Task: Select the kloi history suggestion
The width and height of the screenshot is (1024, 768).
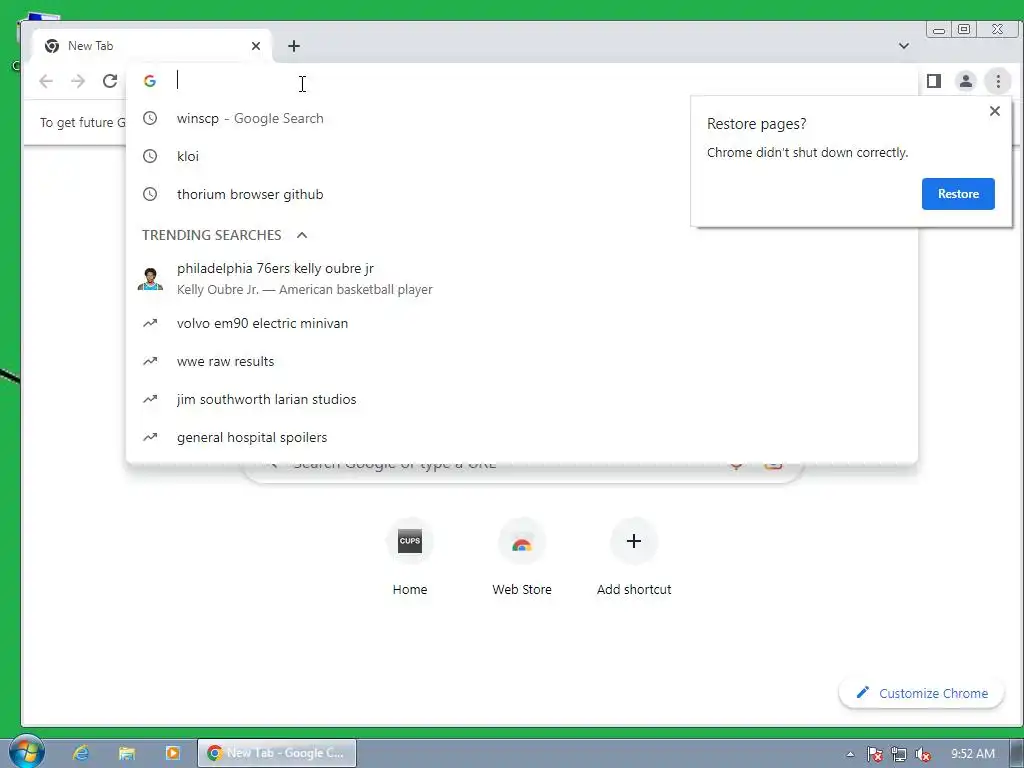Action: click(x=522, y=156)
